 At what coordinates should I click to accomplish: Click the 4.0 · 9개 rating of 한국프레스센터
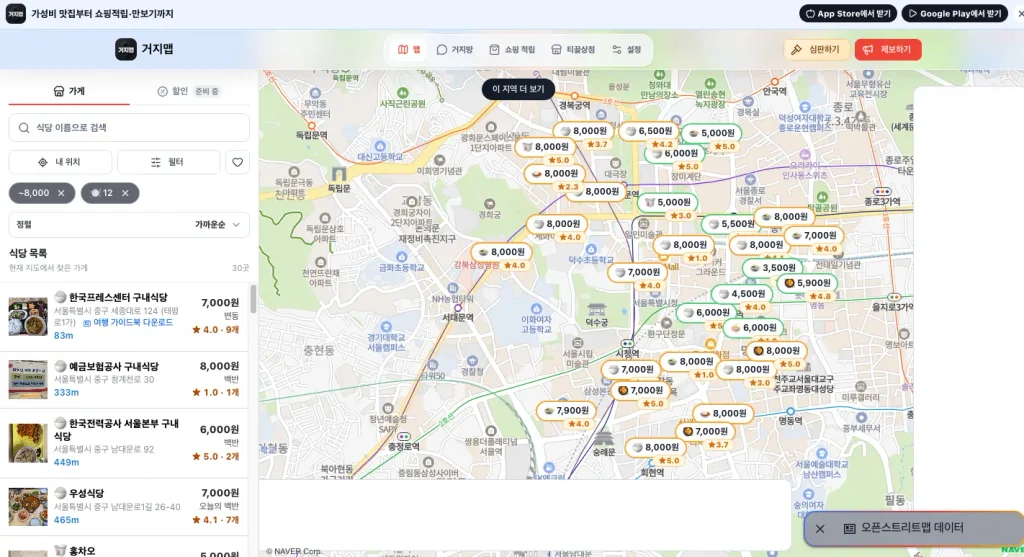tap(216, 330)
